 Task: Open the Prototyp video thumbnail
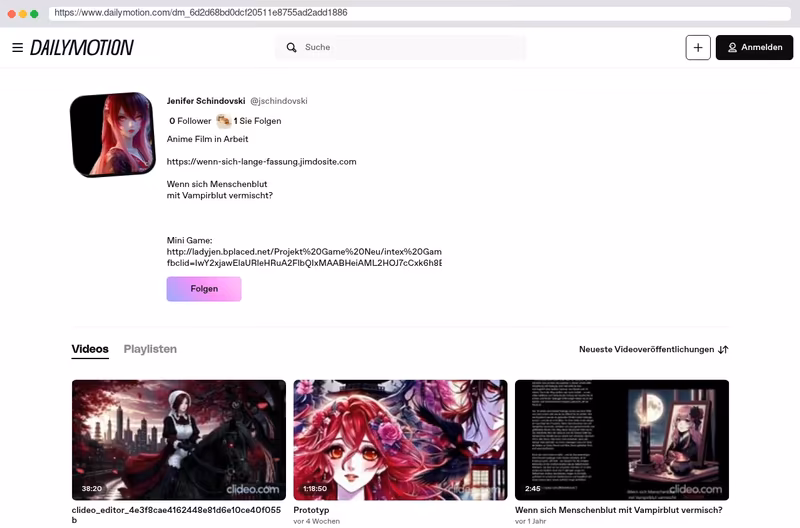pyautogui.click(x=401, y=440)
